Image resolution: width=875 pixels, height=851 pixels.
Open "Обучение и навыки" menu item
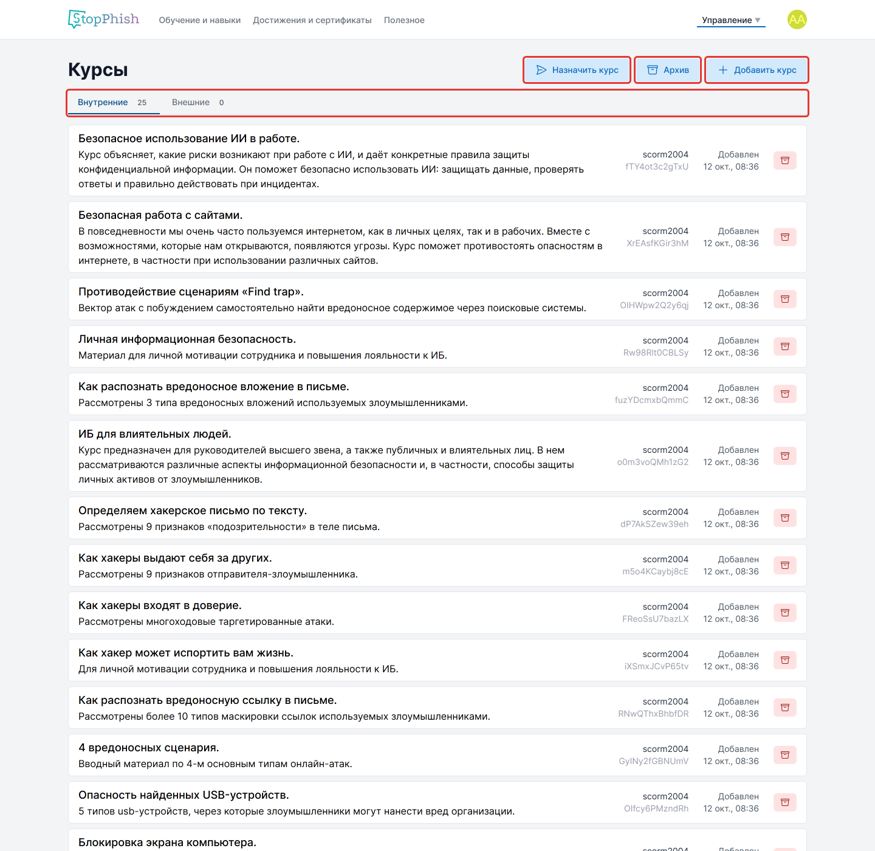(x=199, y=20)
